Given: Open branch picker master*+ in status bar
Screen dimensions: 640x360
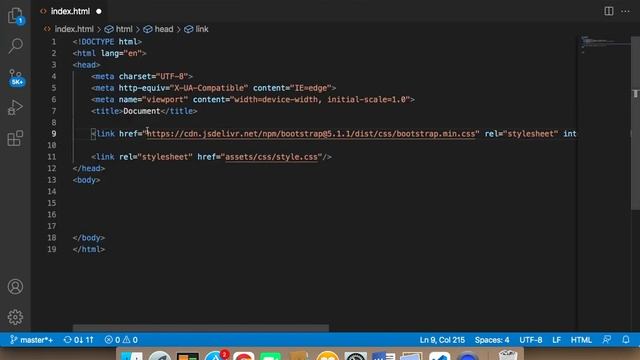Looking at the screenshot, I should [31, 340].
